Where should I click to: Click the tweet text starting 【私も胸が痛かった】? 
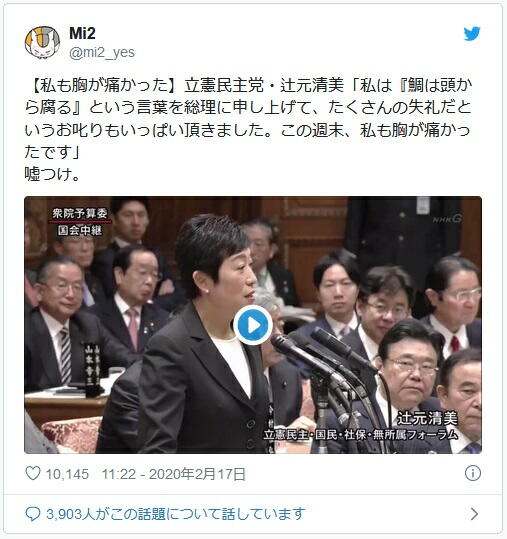pyautogui.click(x=248, y=119)
